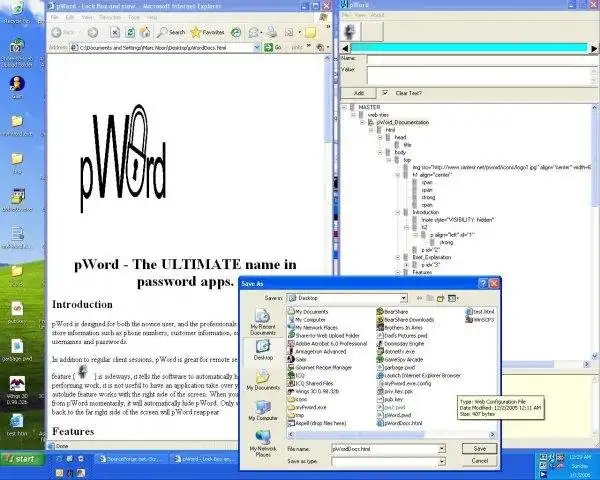Open the File name dropdown arrow
Image resolution: width=600 pixels, height=480 pixels.
pyautogui.click(x=442, y=449)
